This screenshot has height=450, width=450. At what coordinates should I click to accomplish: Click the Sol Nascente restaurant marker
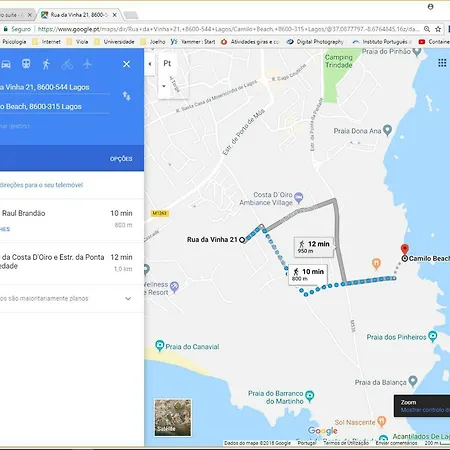[382, 421]
